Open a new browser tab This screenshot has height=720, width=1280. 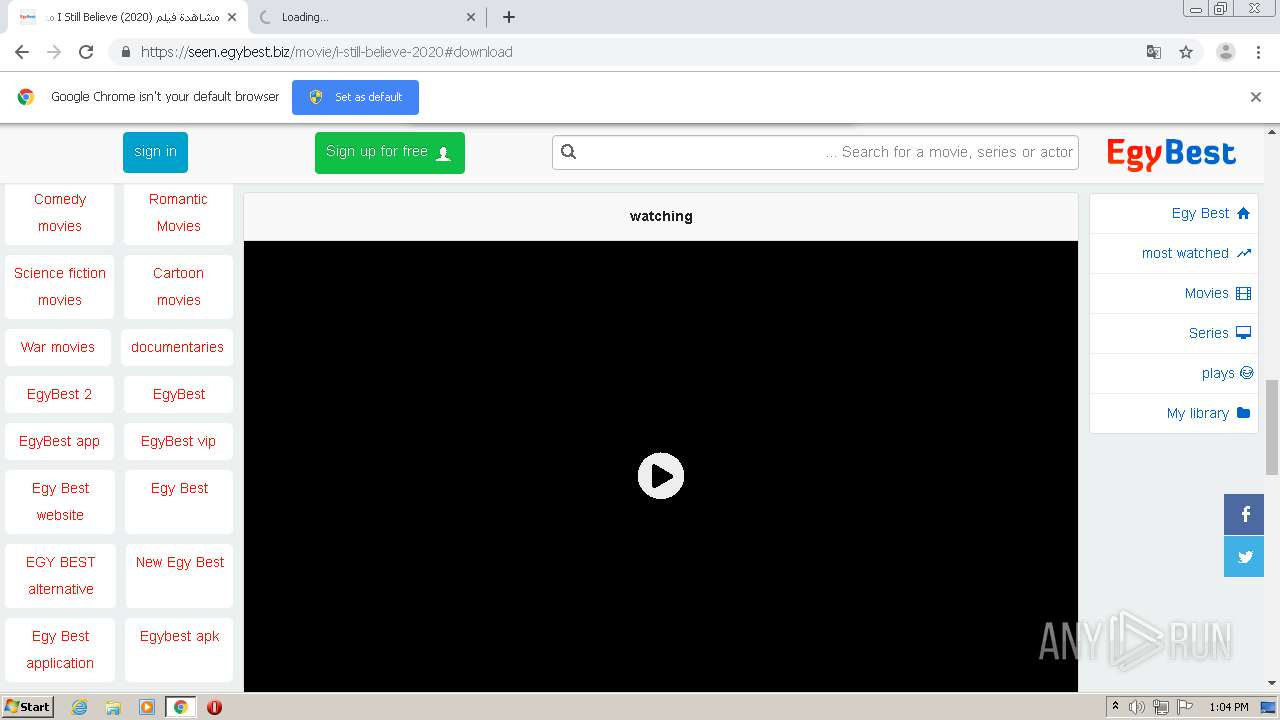click(508, 17)
